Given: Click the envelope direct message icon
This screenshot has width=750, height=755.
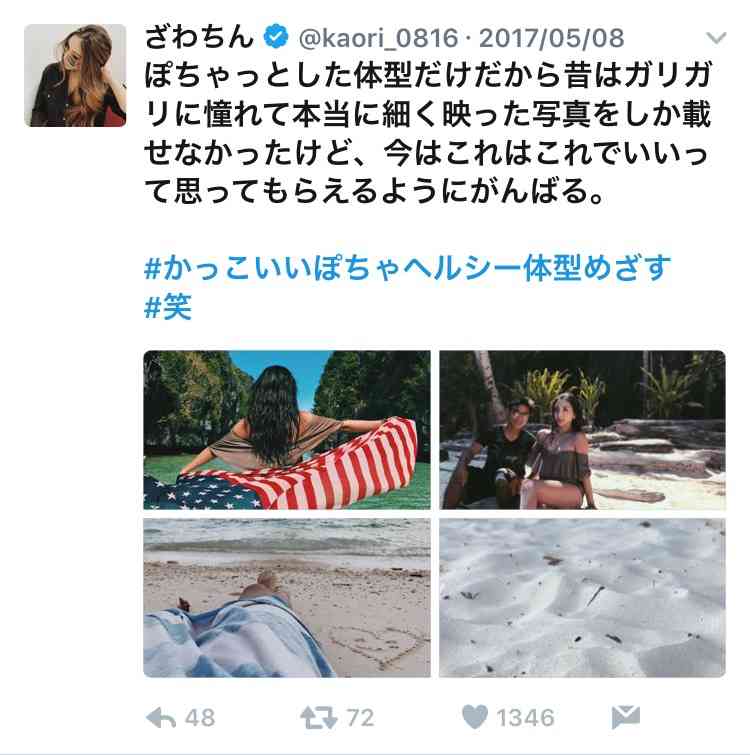Looking at the screenshot, I should [x=626, y=717].
